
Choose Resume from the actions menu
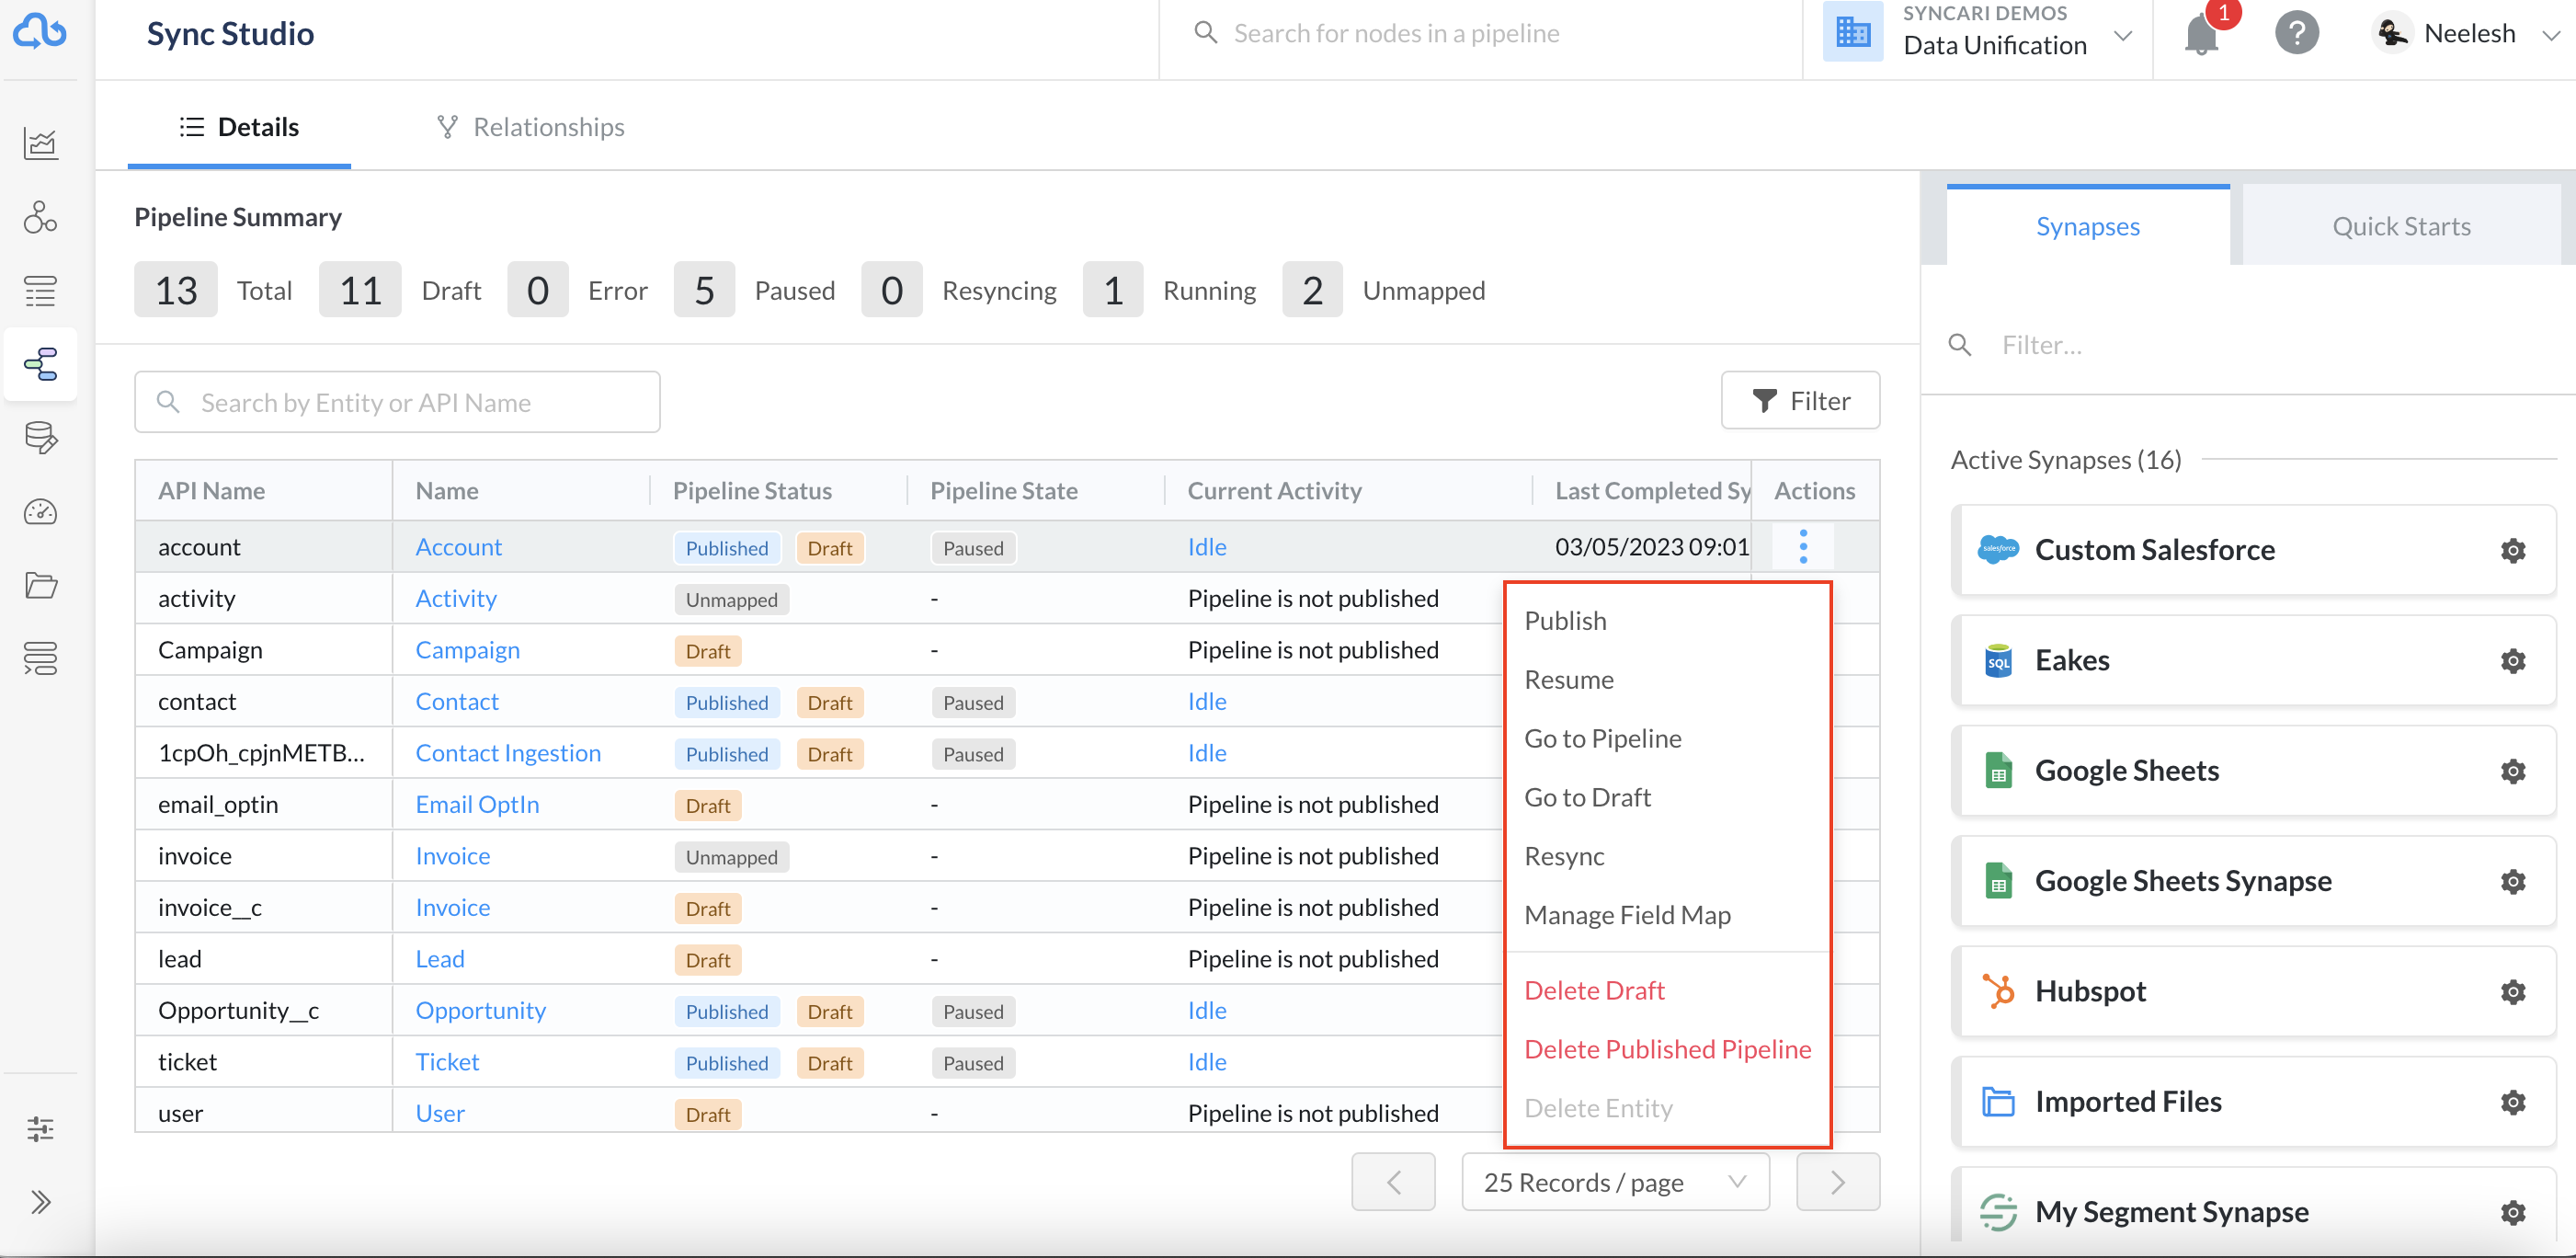pos(1568,680)
